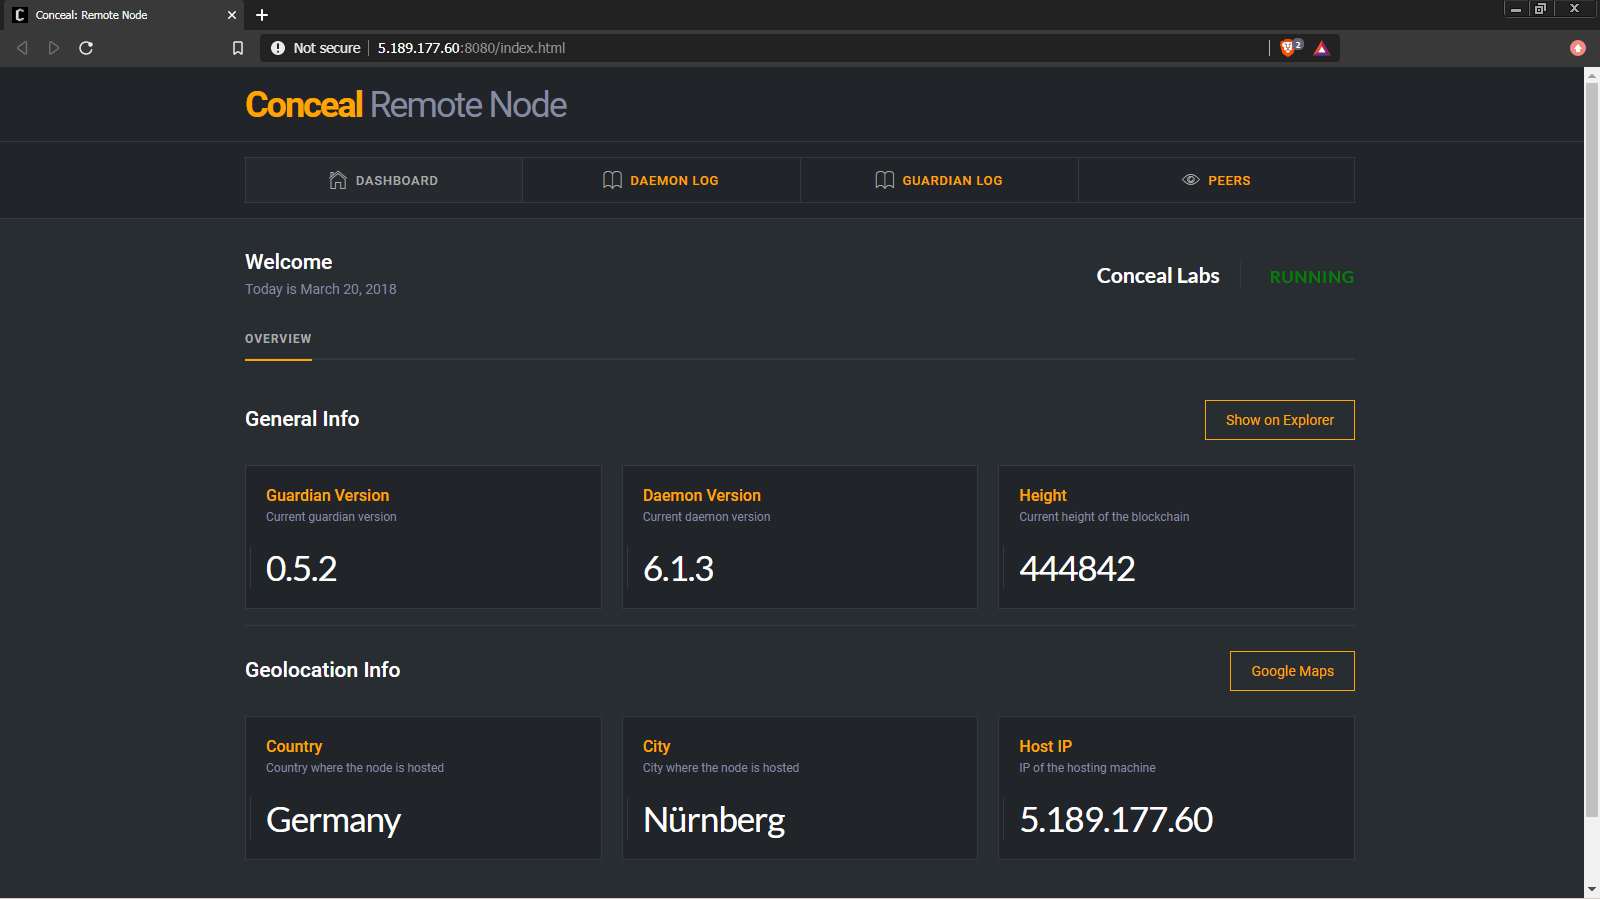Click the scrollbar down arrow
Image resolution: width=1600 pixels, height=900 pixels.
pos(1591,889)
